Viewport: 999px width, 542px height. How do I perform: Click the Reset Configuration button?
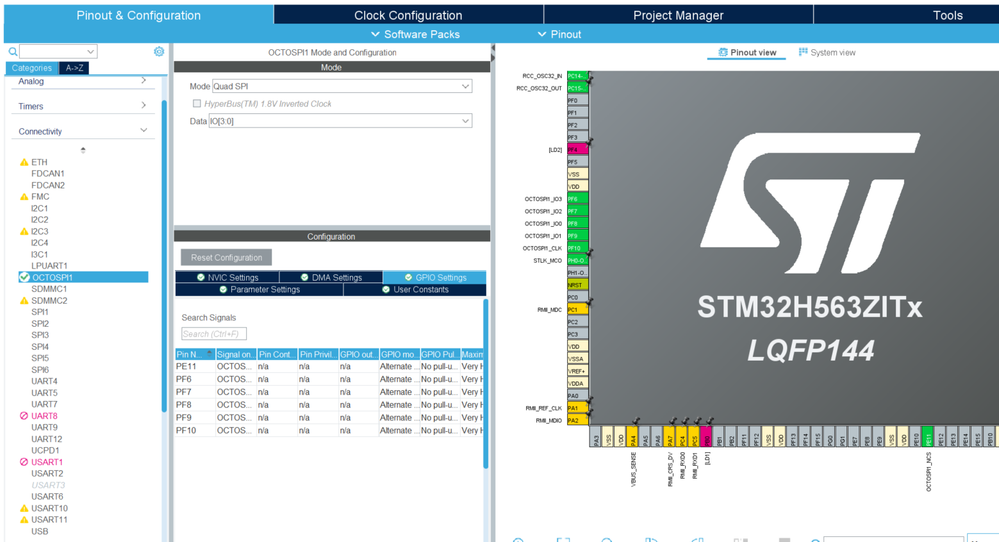pos(226,257)
